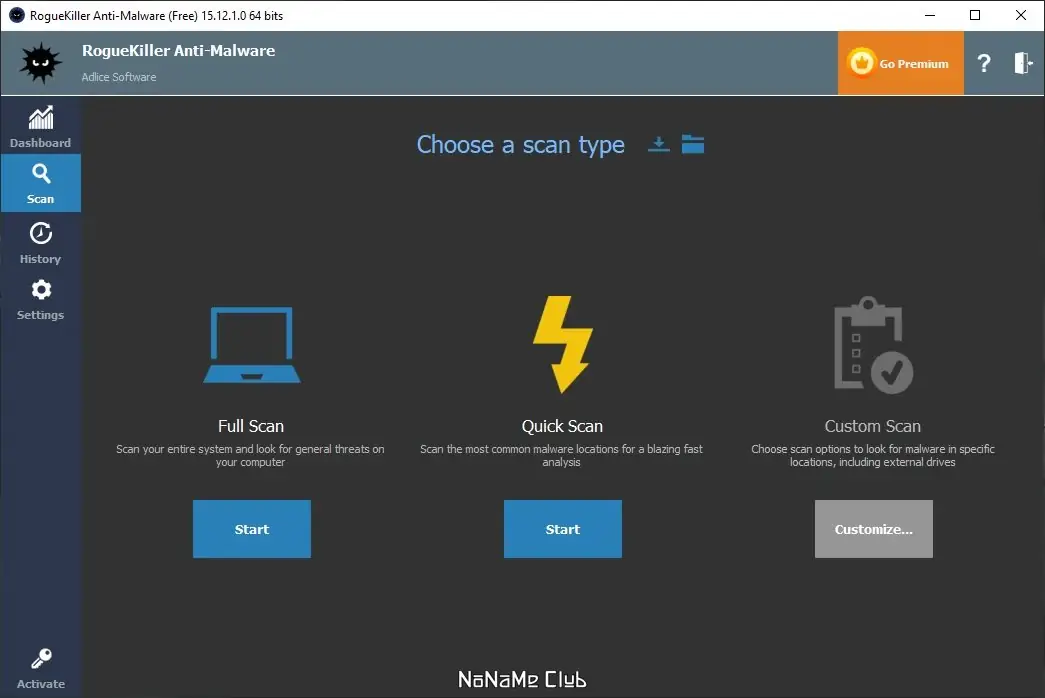The height and width of the screenshot is (698, 1045).
Task: Open the Activate key tab
Action: pyautogui.click(x=41, y=668)
